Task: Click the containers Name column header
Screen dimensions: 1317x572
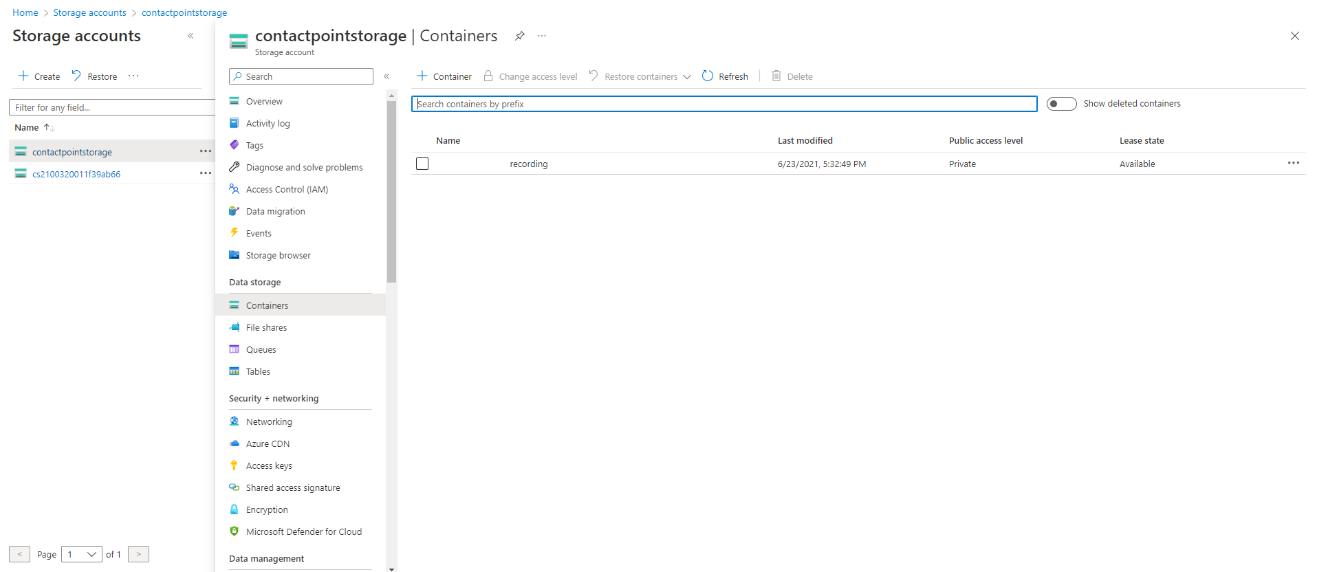Action: click(448, 141)
